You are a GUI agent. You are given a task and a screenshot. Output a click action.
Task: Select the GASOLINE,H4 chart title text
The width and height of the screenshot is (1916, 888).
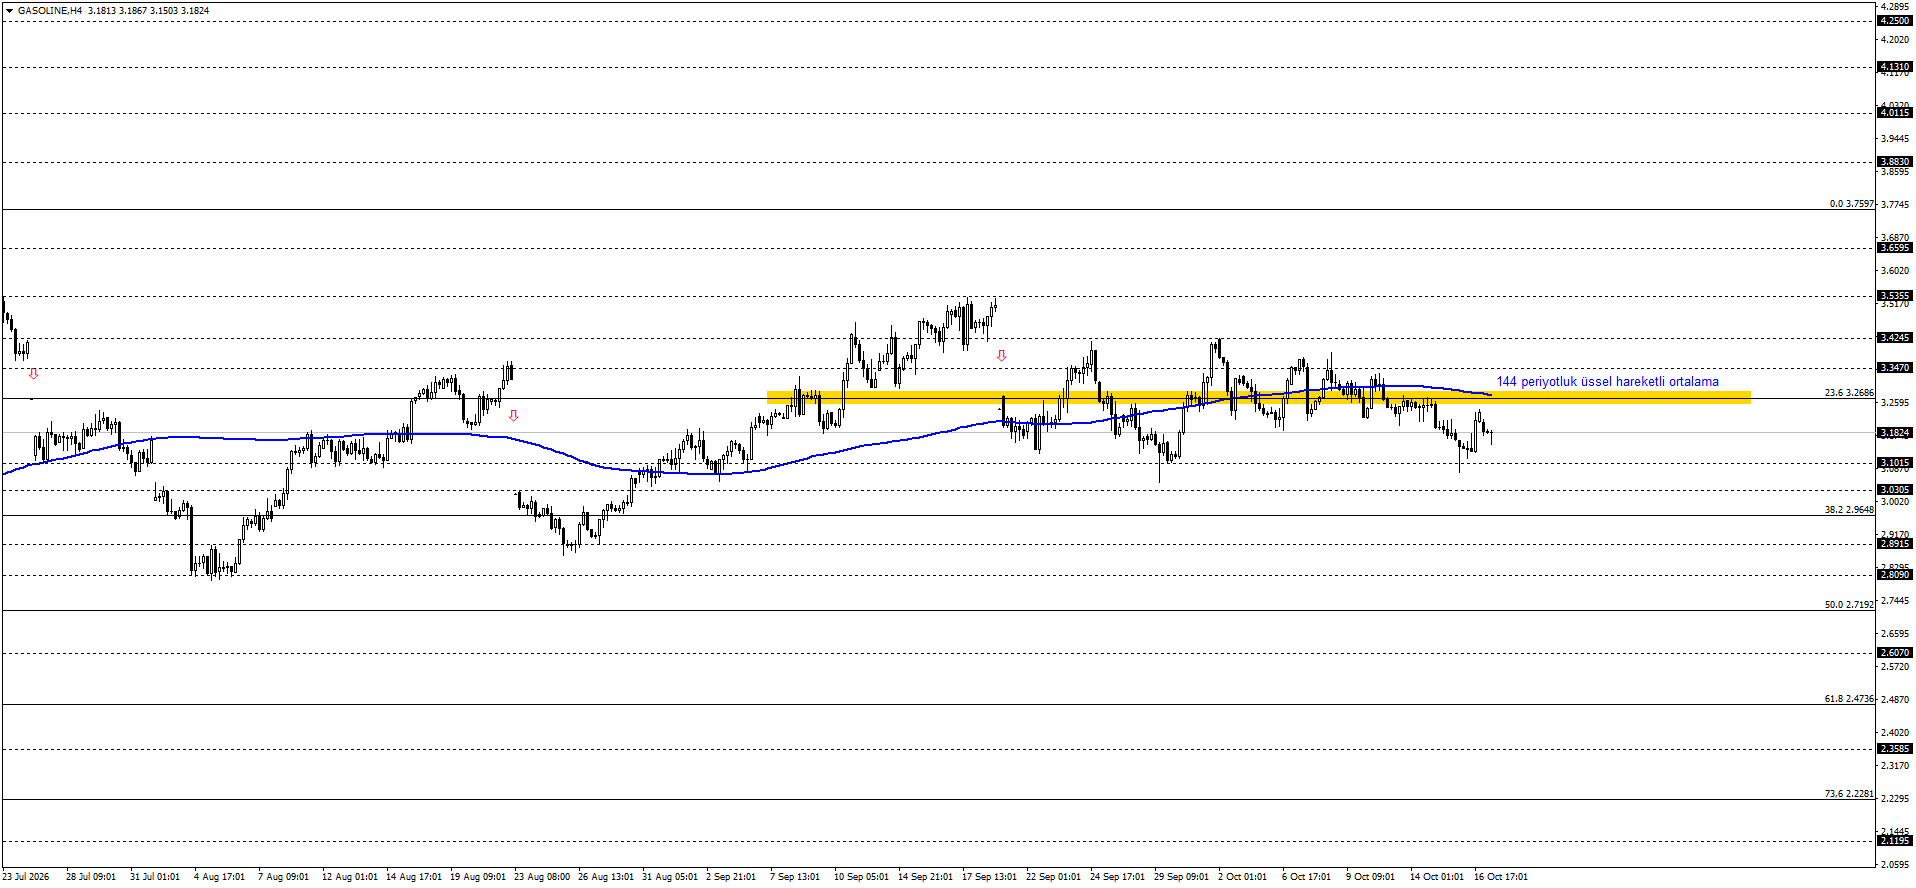click(x=50, y=10)
